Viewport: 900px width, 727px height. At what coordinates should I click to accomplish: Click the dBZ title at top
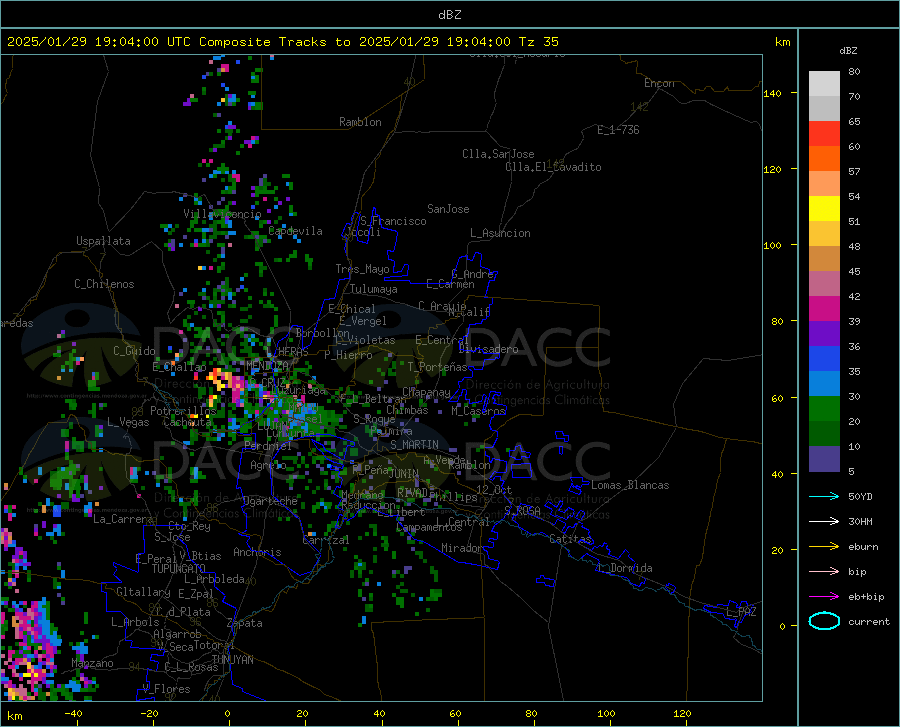pos(449,15)
